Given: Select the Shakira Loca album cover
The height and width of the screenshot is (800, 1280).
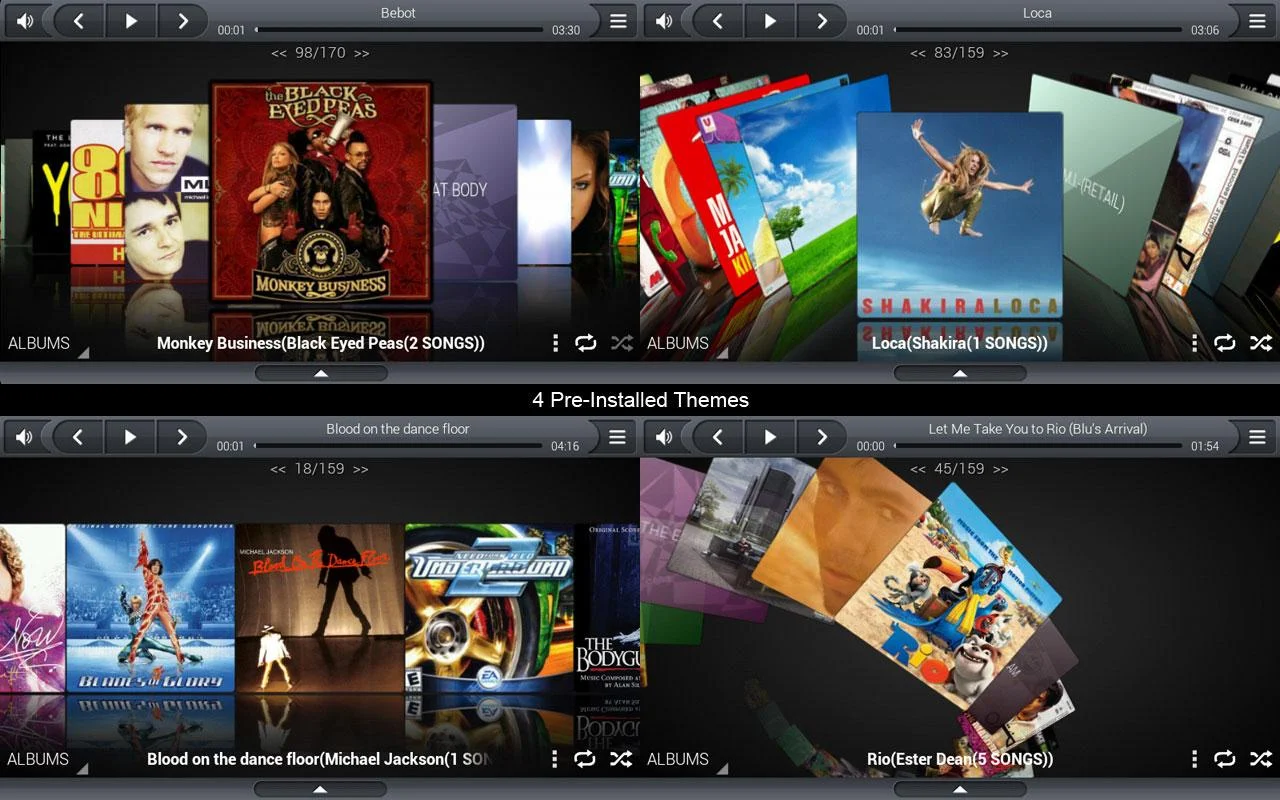Looking at the screenshot, I should pyautogui.click(x=960, y=215).
